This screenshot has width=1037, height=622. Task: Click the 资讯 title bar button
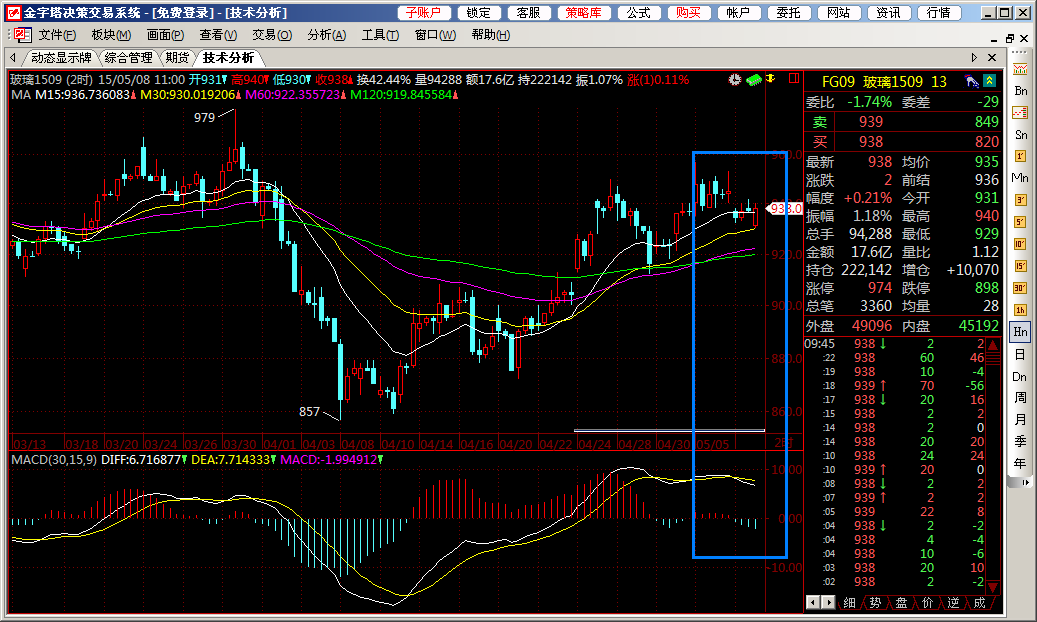point(889,13)
